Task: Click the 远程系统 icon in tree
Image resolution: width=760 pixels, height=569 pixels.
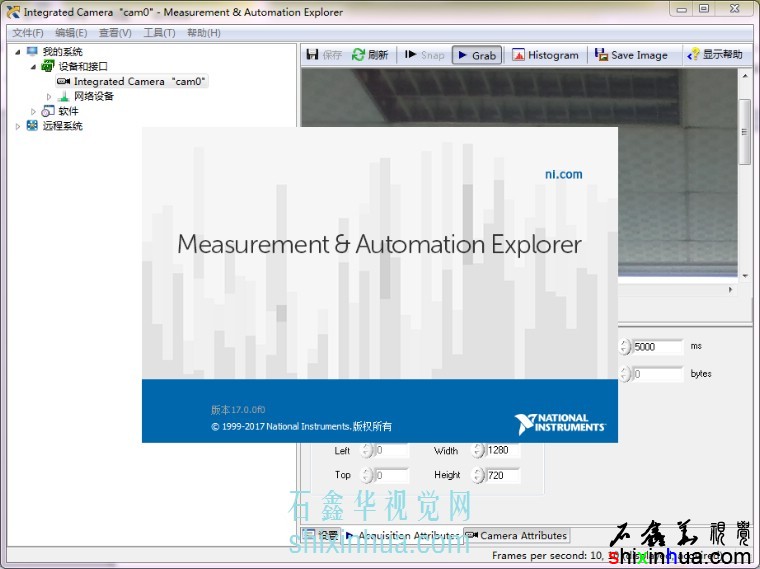Action: (33, 126)
